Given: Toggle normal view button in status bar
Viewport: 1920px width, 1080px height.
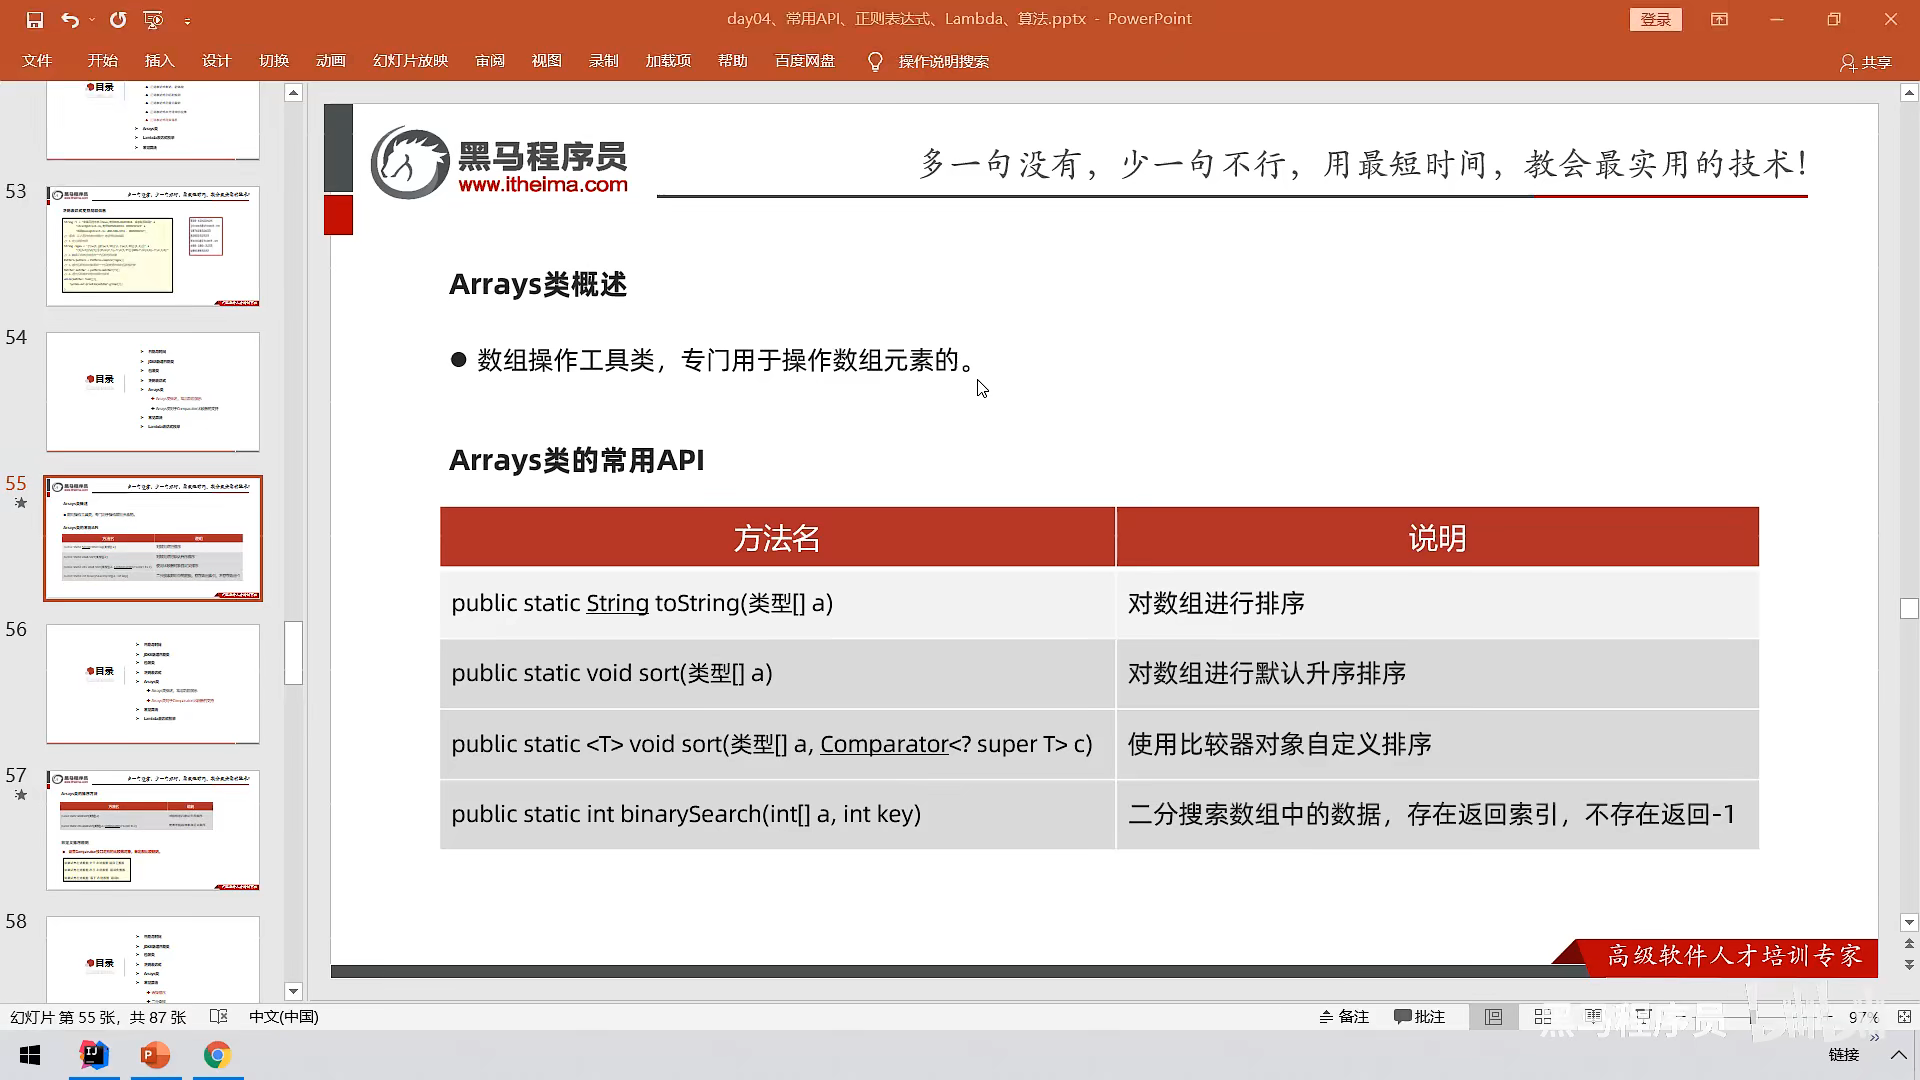Looking at the screenshot, I should pos(1493,1016).
